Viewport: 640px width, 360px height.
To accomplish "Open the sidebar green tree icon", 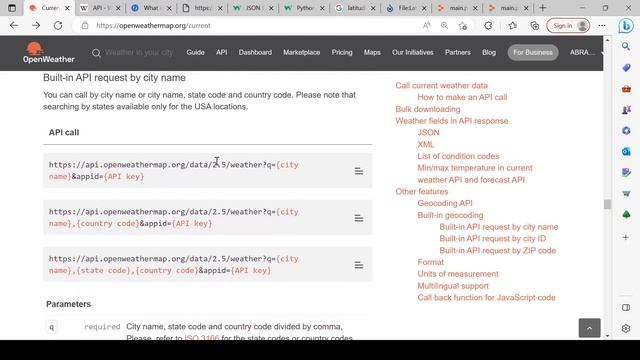I will coord(626,215).
